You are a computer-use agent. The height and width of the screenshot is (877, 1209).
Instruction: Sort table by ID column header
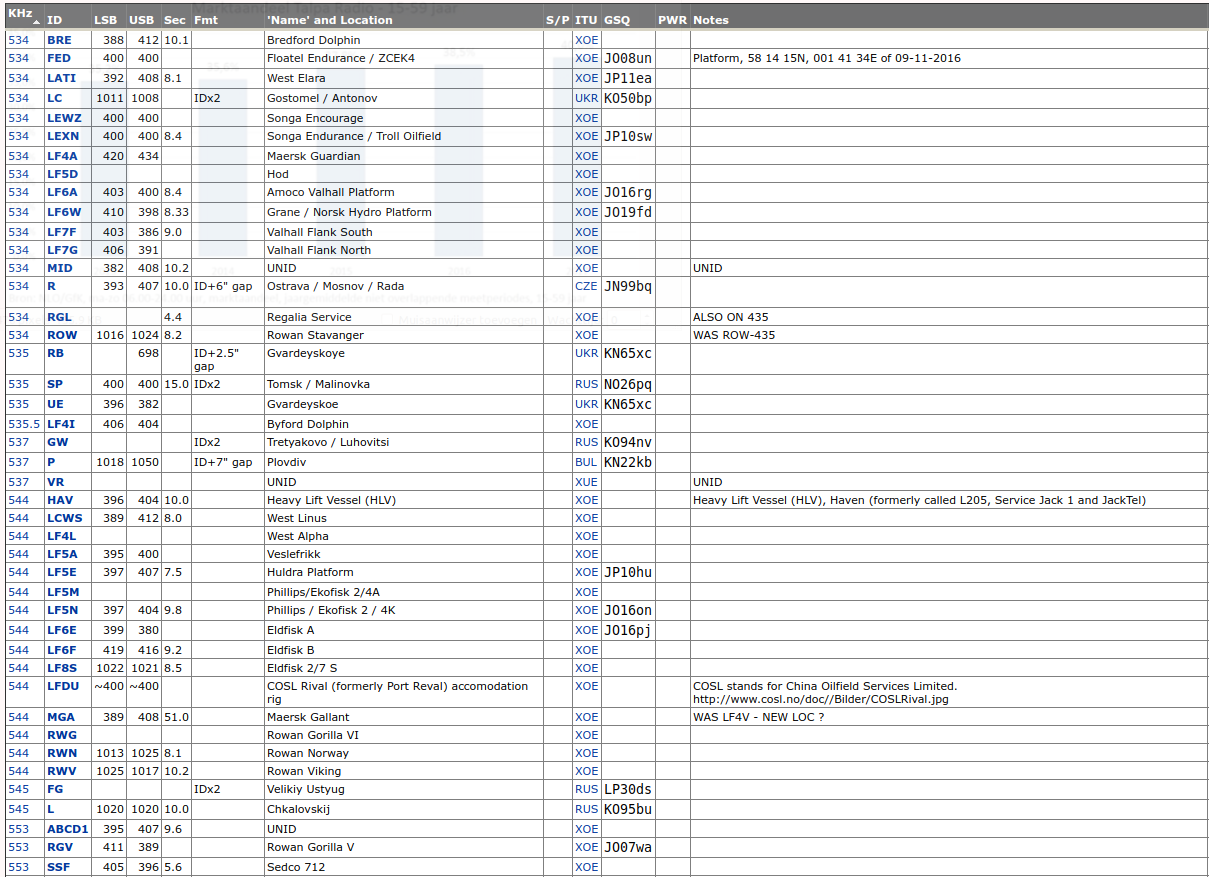(x=54, y=20)
